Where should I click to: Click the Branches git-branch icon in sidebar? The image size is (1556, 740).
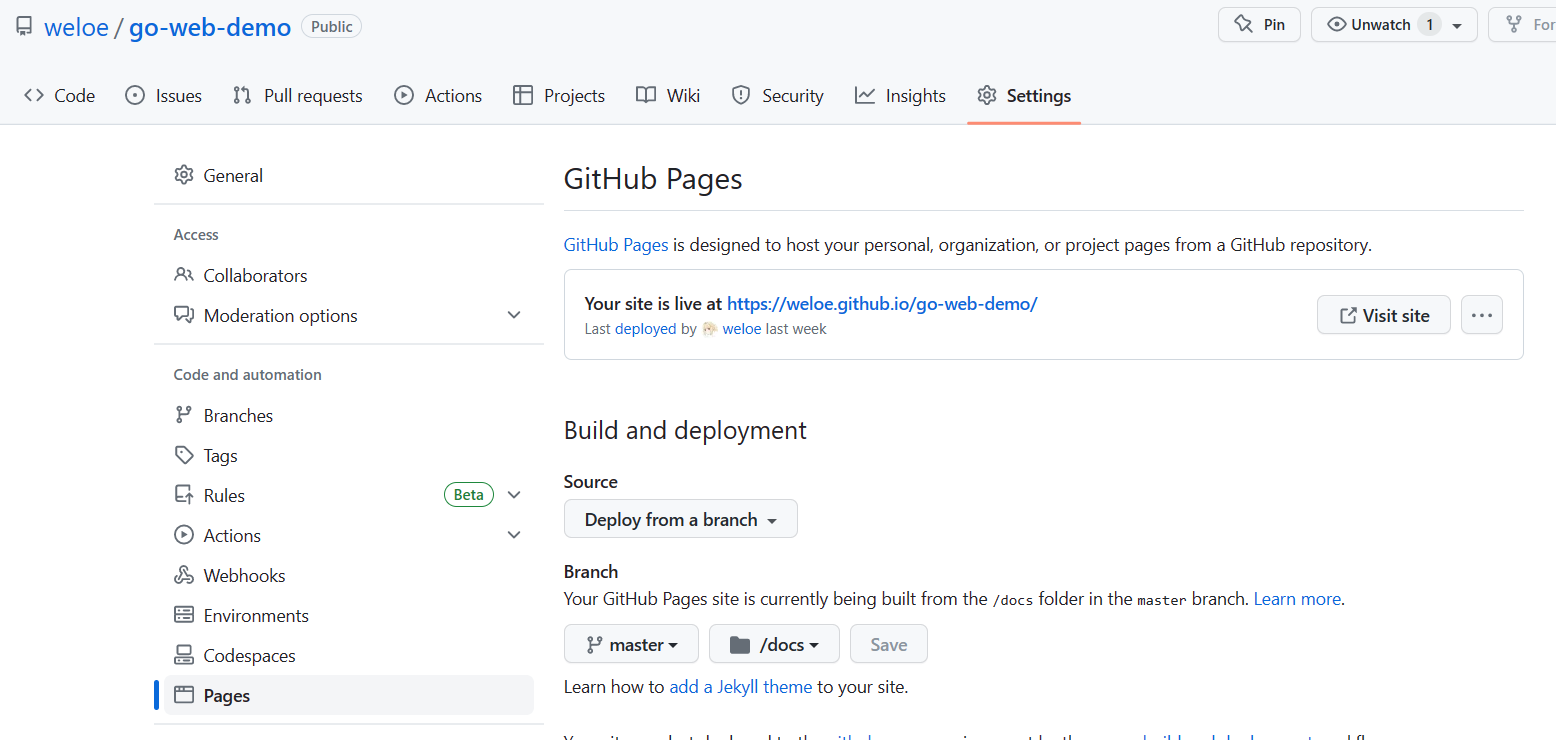(184, 415)
